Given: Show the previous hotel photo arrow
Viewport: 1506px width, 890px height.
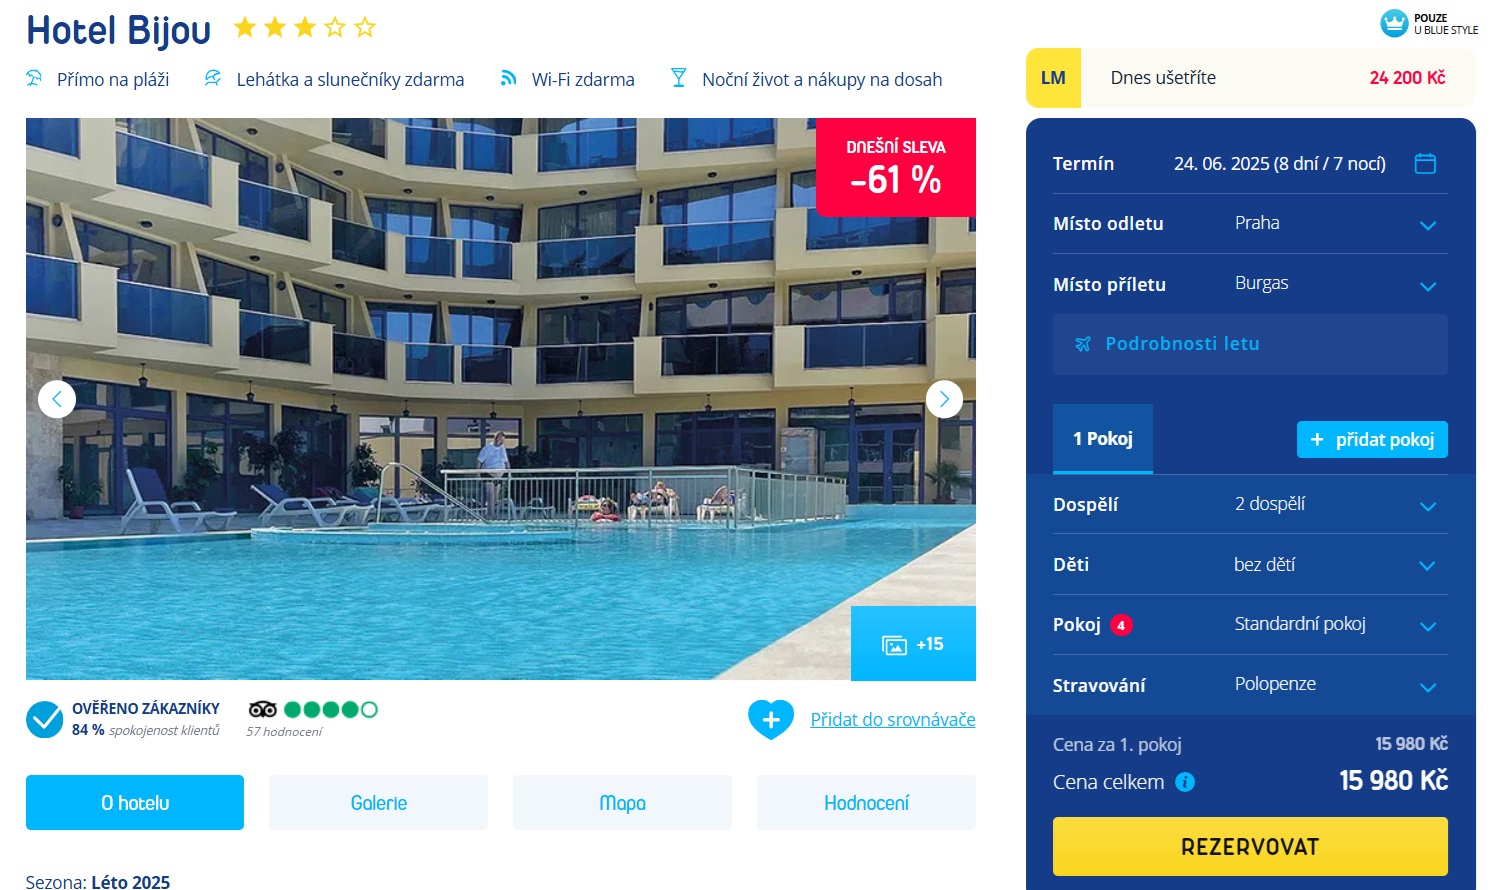Looking at the screenshot, I should point(57,399).
